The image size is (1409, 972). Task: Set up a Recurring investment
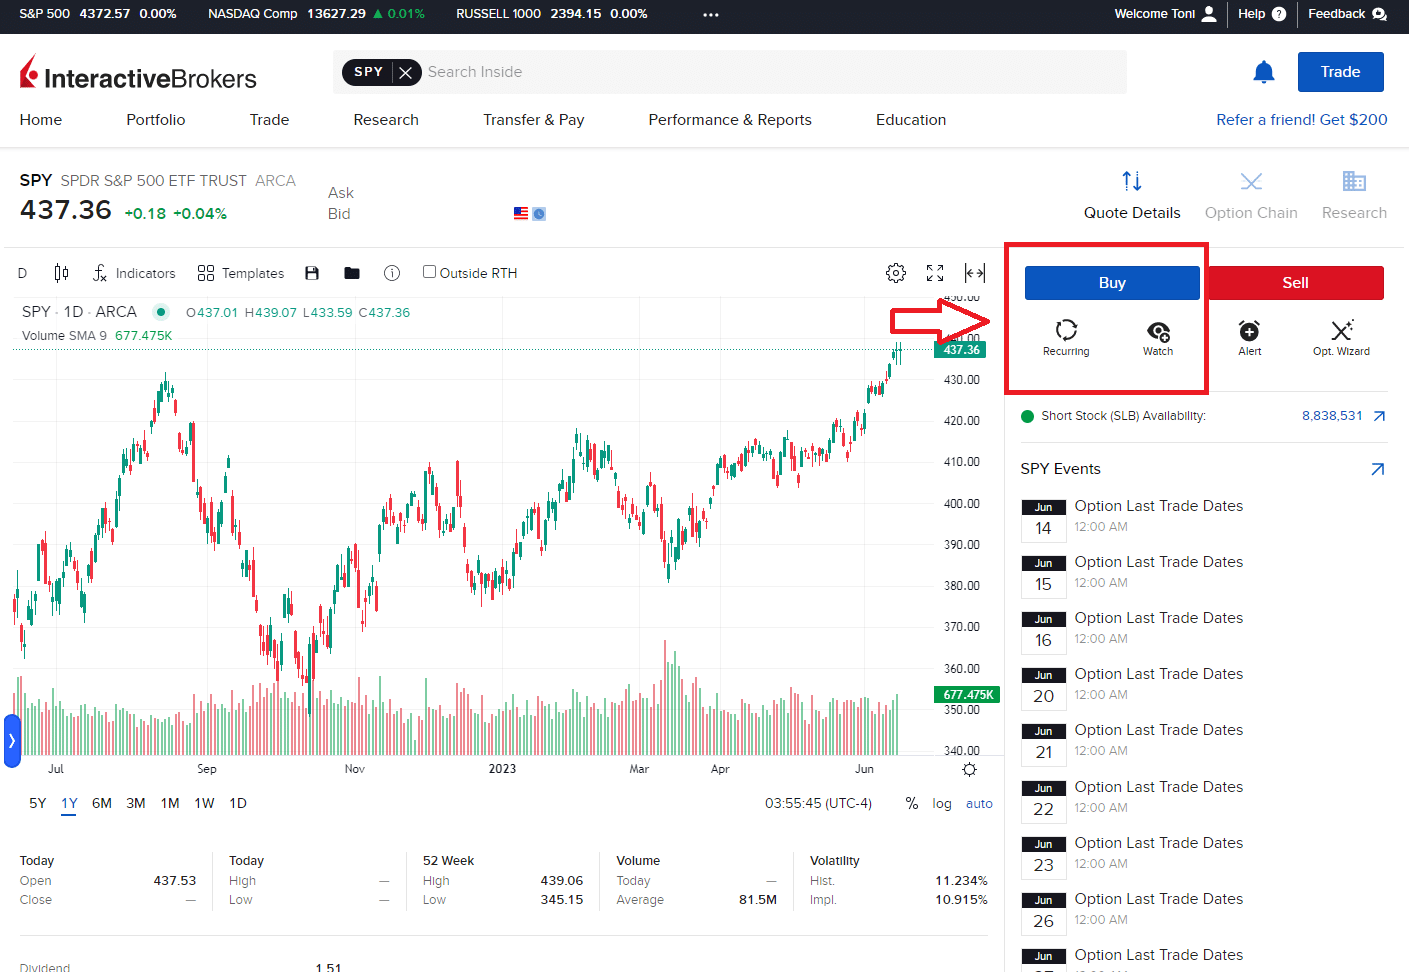[x=1066, y=337]
